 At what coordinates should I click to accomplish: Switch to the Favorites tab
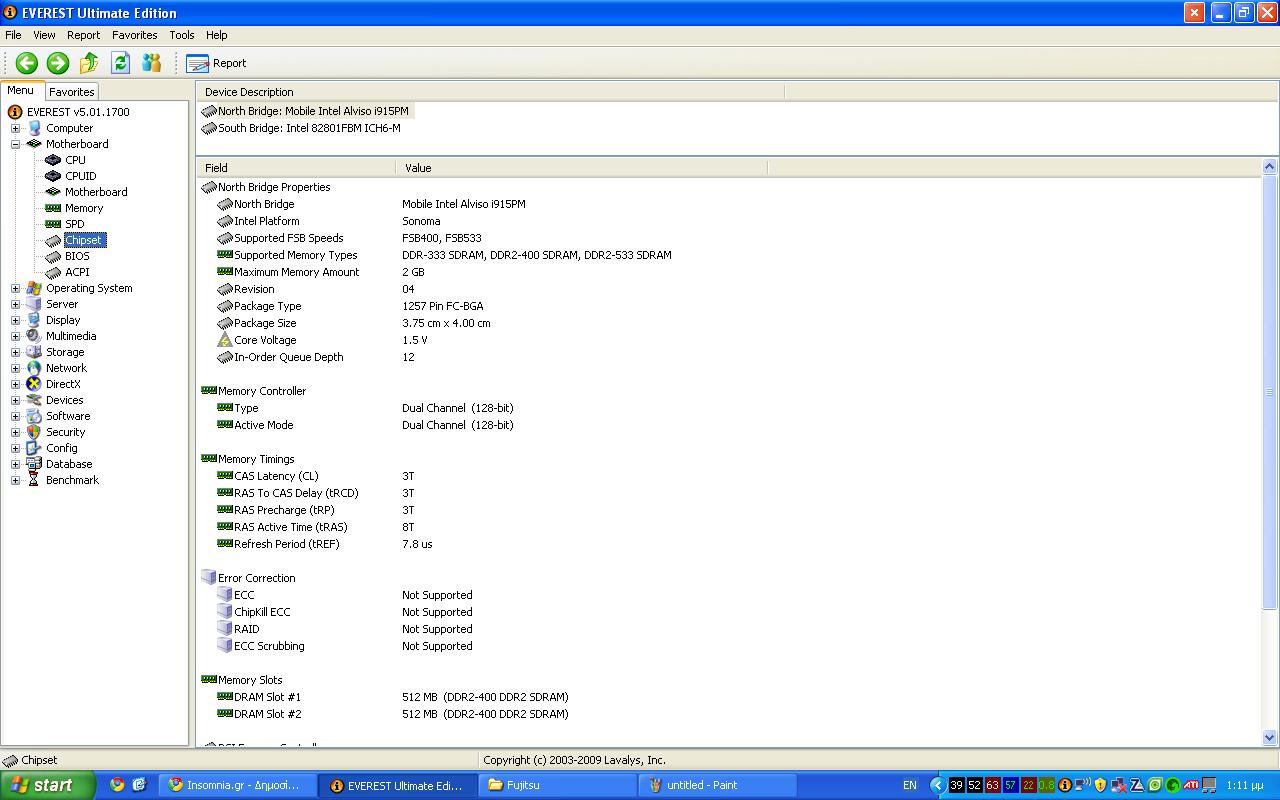point(72,91)
